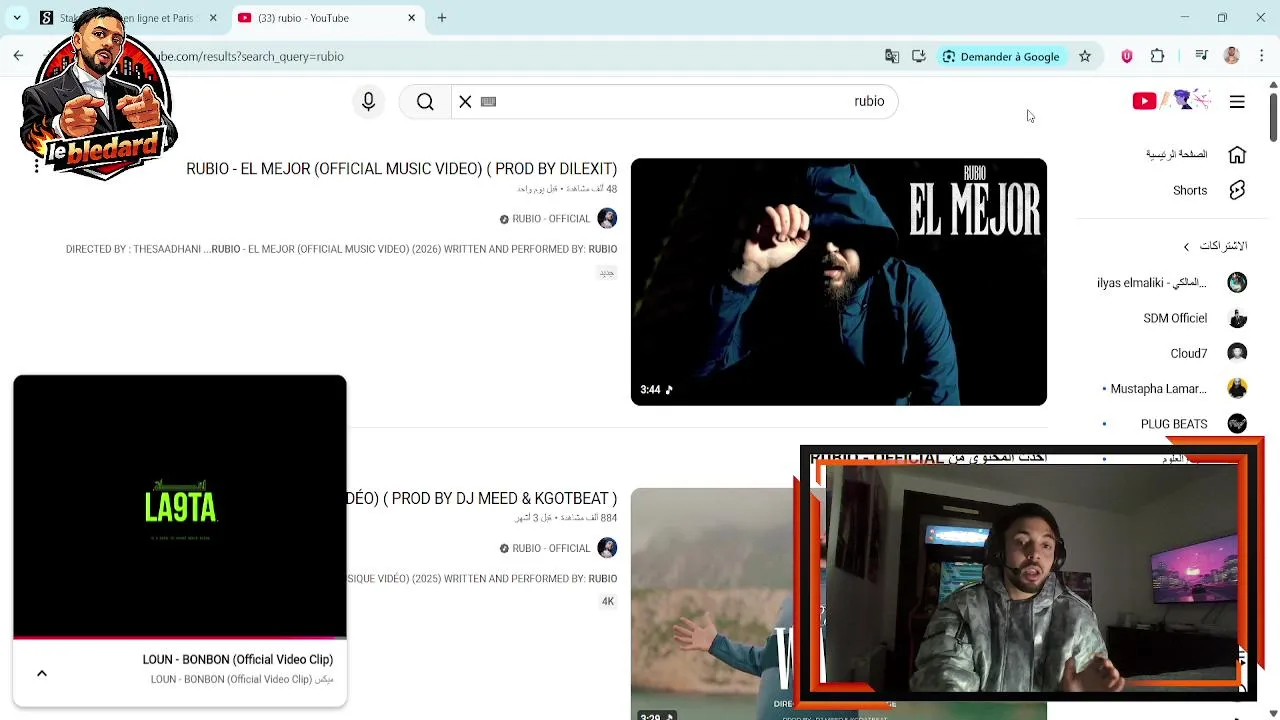The width and height of the screenshot is (1280, 720).
Task: Click the SDM Officiel channel avatar
Action: click(1237, 318)
